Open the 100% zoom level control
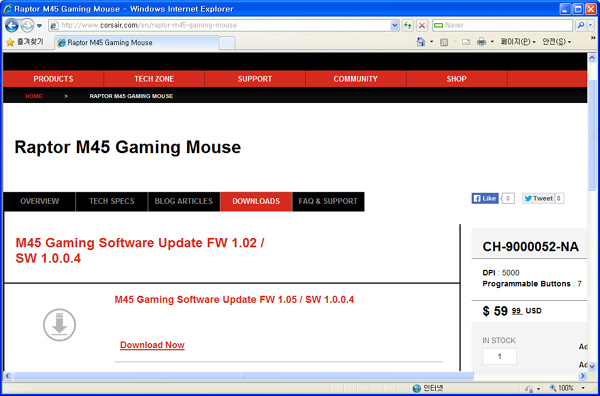 [562, 388]
